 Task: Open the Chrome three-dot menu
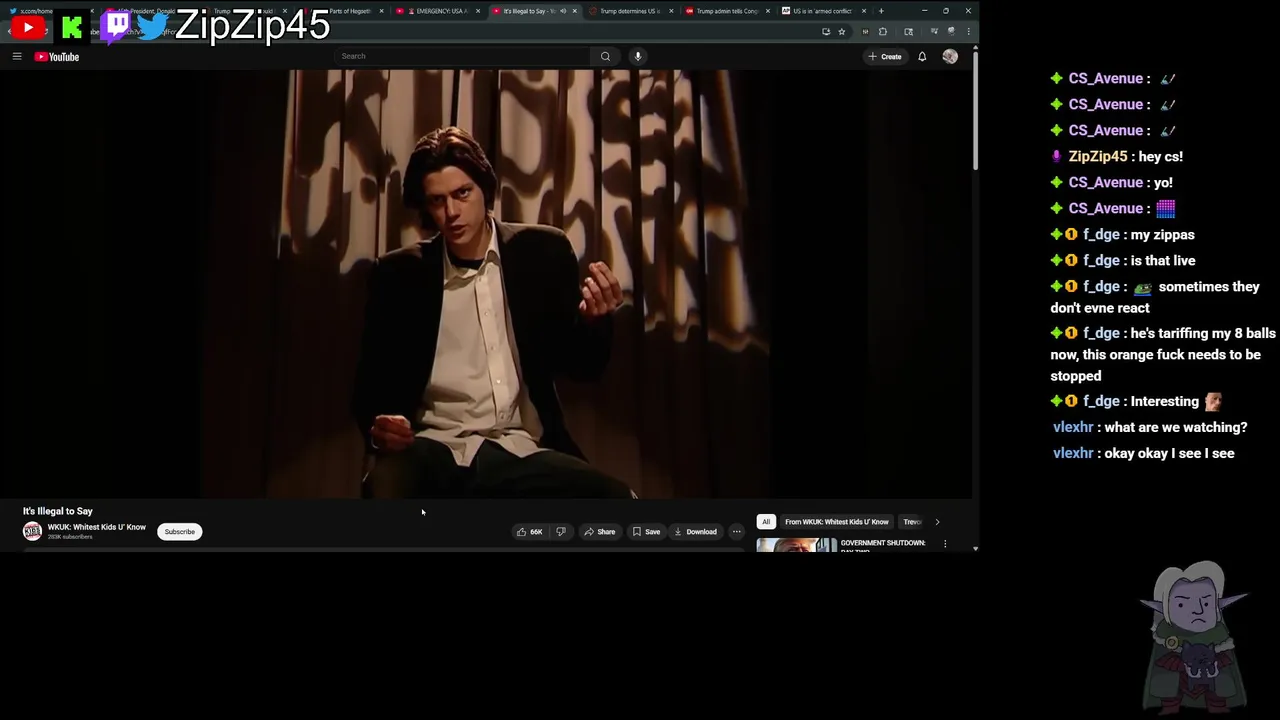click(968, 32)
